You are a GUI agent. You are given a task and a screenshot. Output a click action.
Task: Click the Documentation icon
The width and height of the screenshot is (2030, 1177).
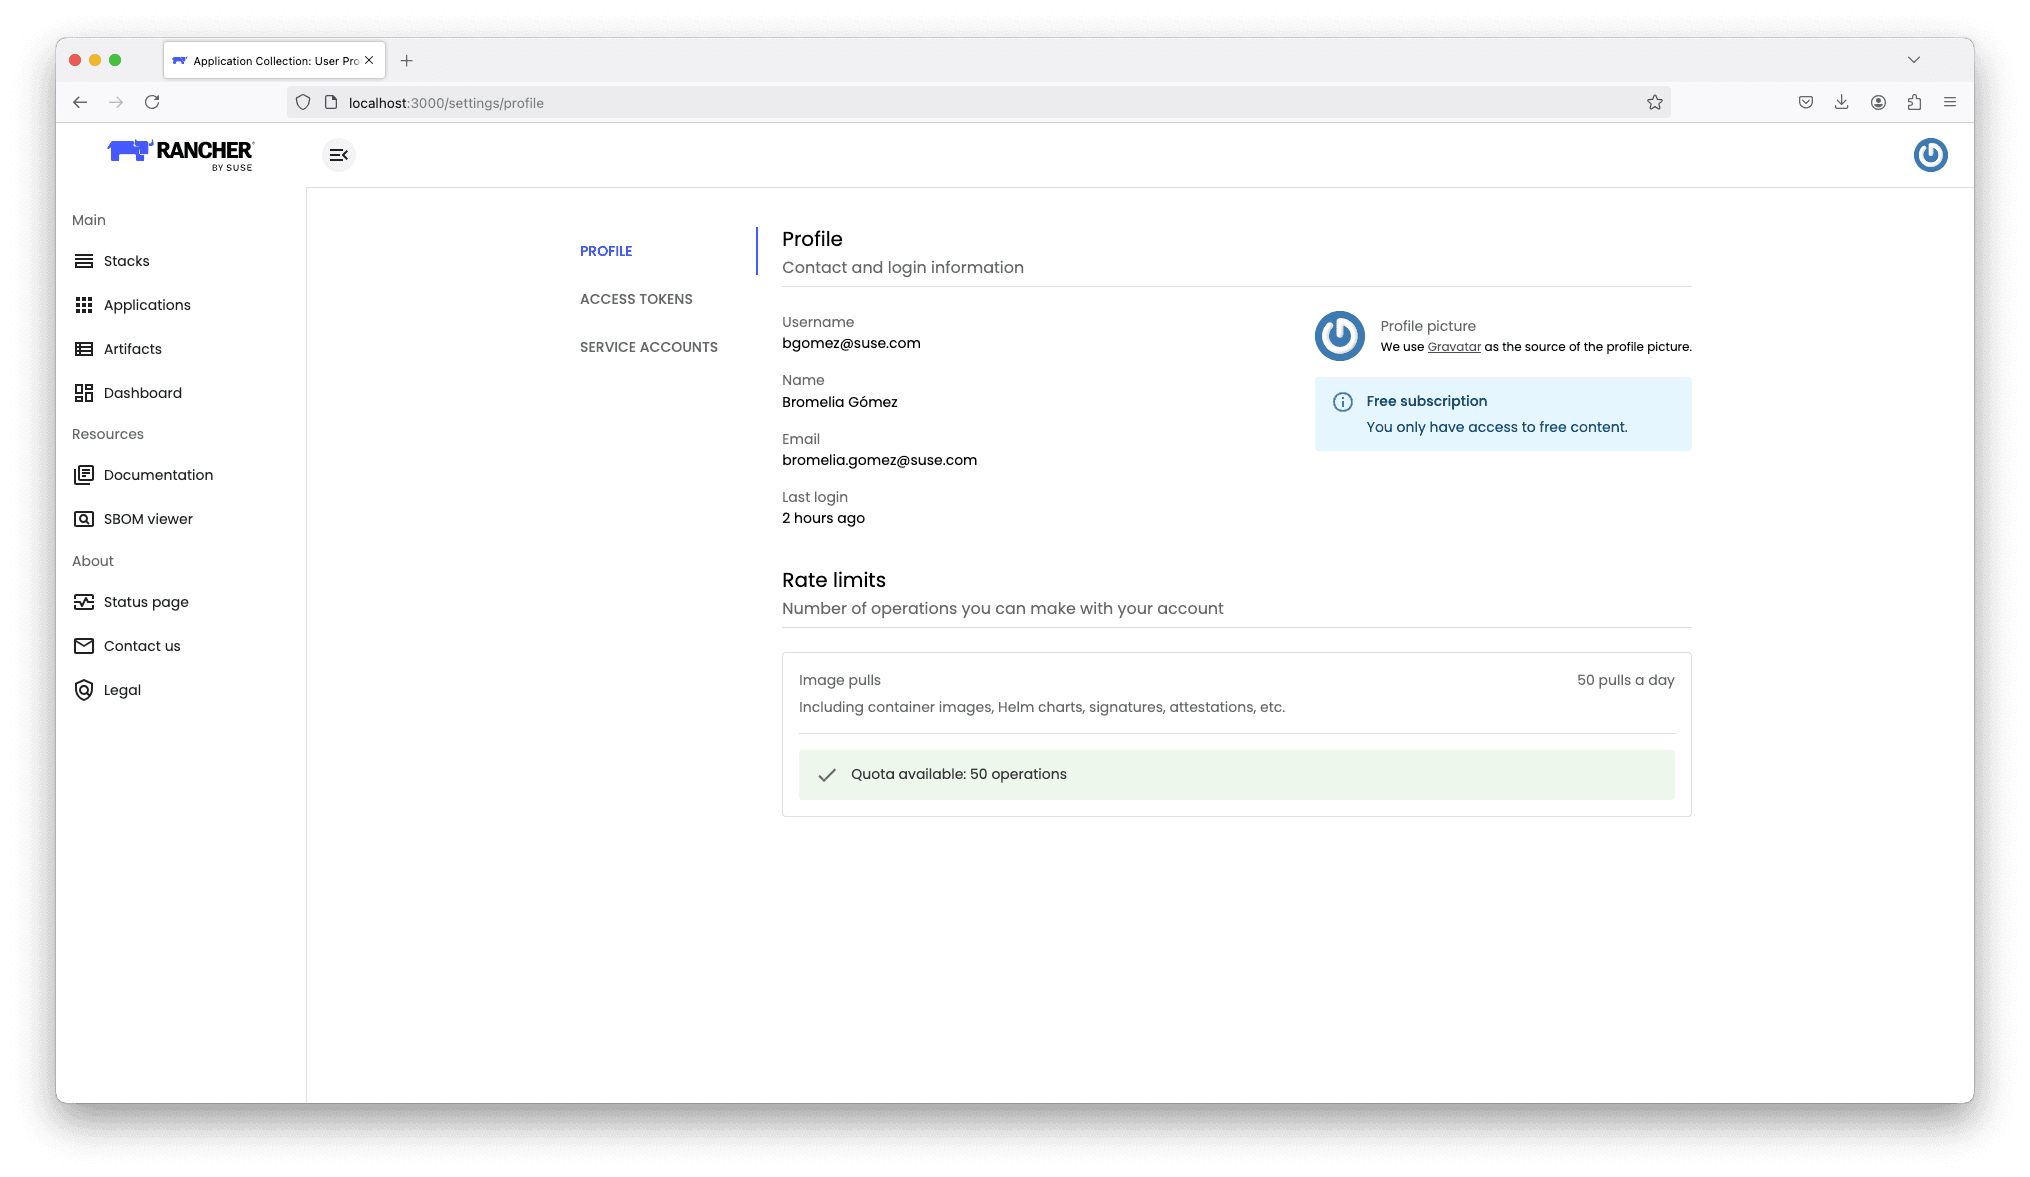point(84,475)
